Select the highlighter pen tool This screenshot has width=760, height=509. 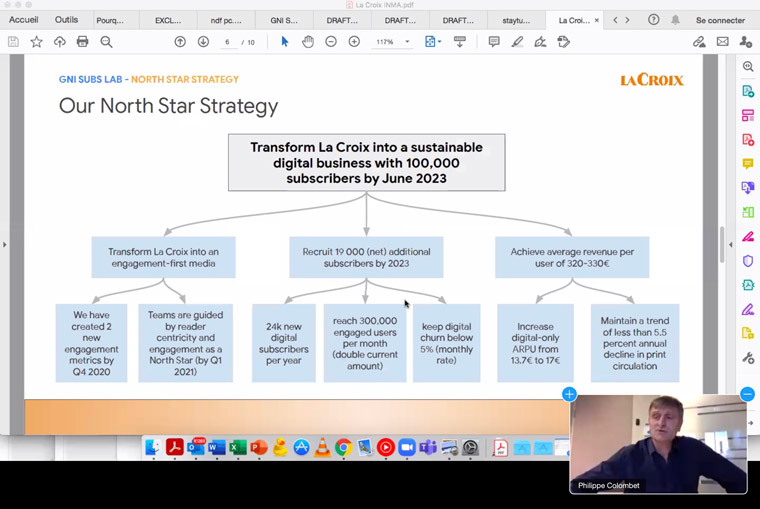517,42
